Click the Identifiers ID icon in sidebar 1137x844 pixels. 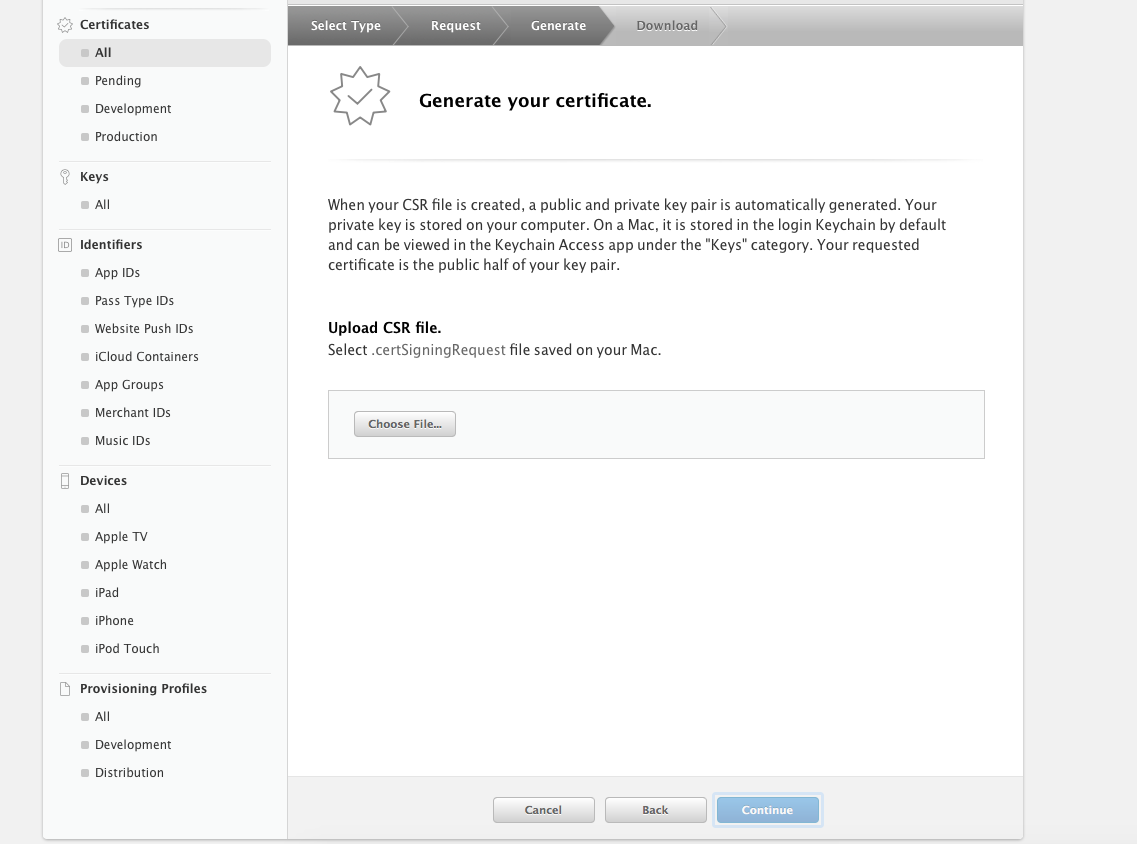coord(65,245)
